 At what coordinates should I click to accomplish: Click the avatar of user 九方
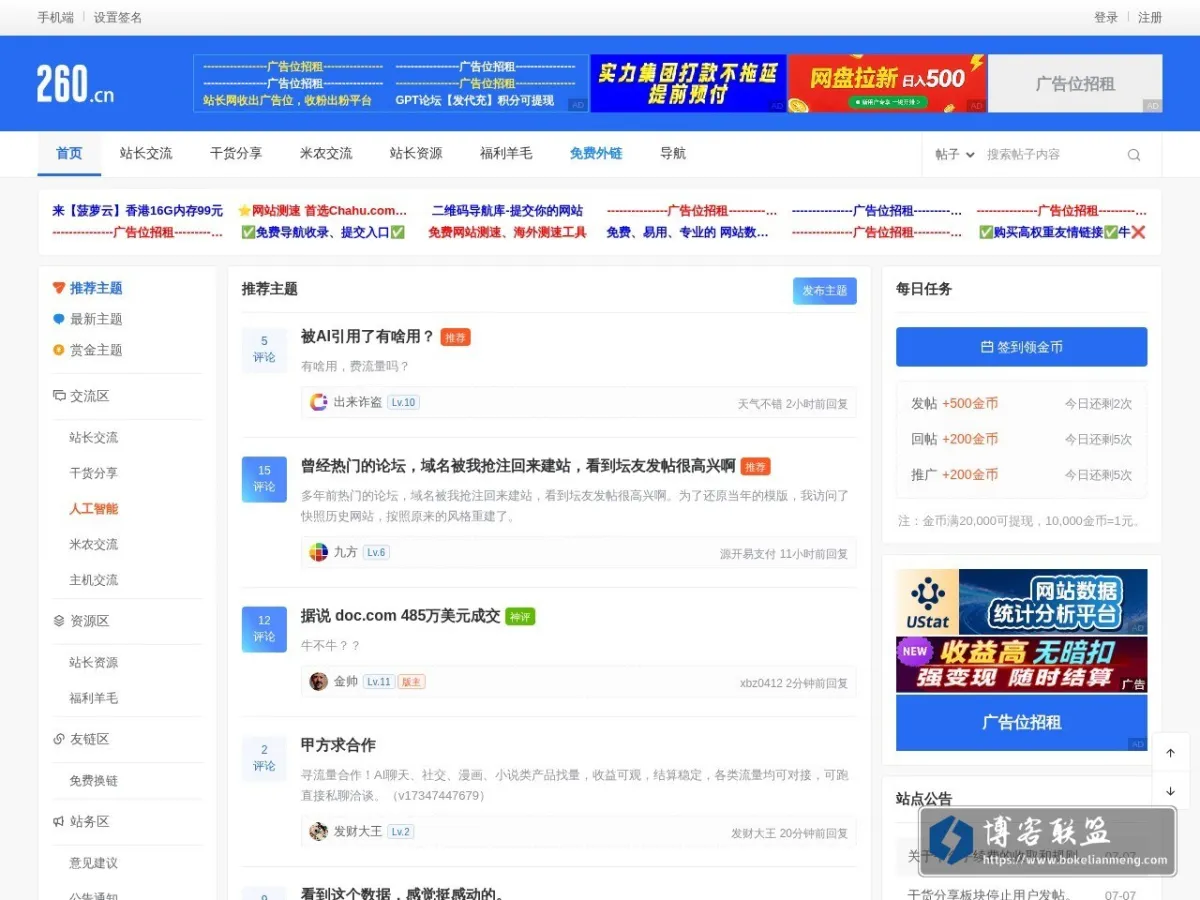tap(319, 552)
